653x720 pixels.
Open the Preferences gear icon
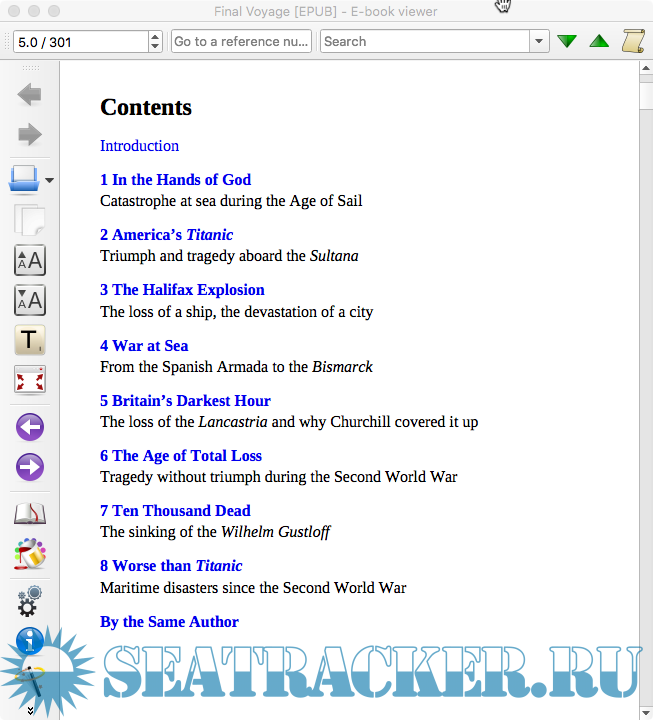tap(30, 601)
